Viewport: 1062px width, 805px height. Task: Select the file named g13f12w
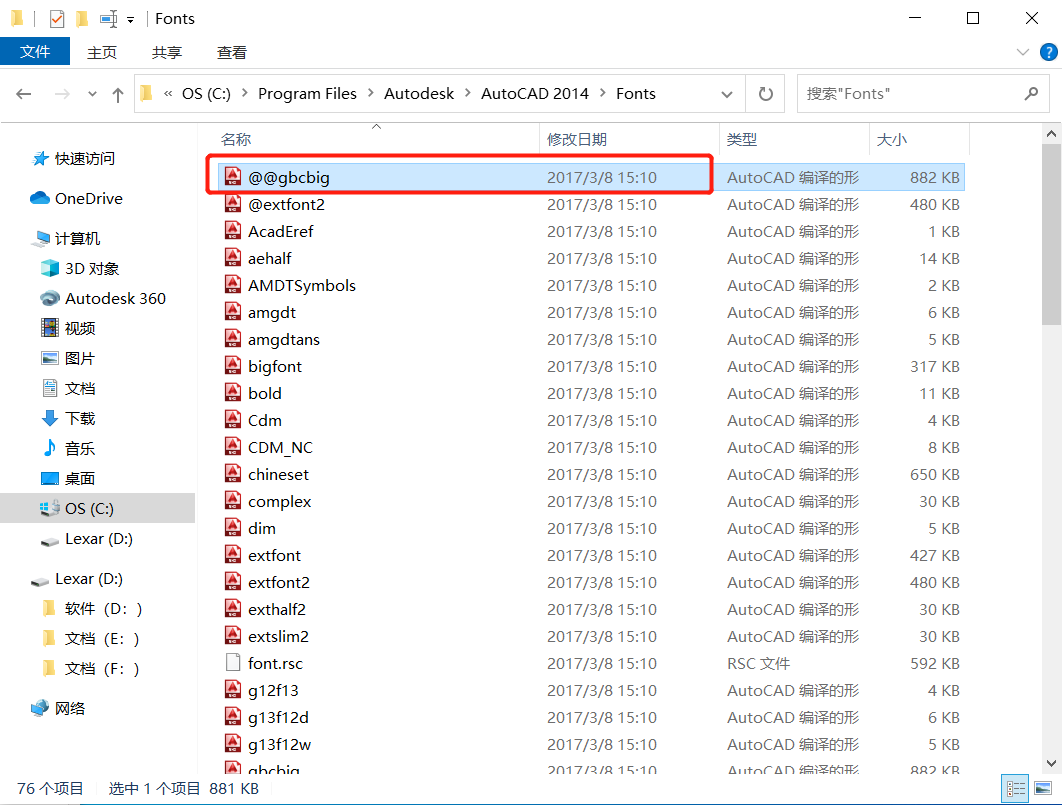click(x=280, y=744)
